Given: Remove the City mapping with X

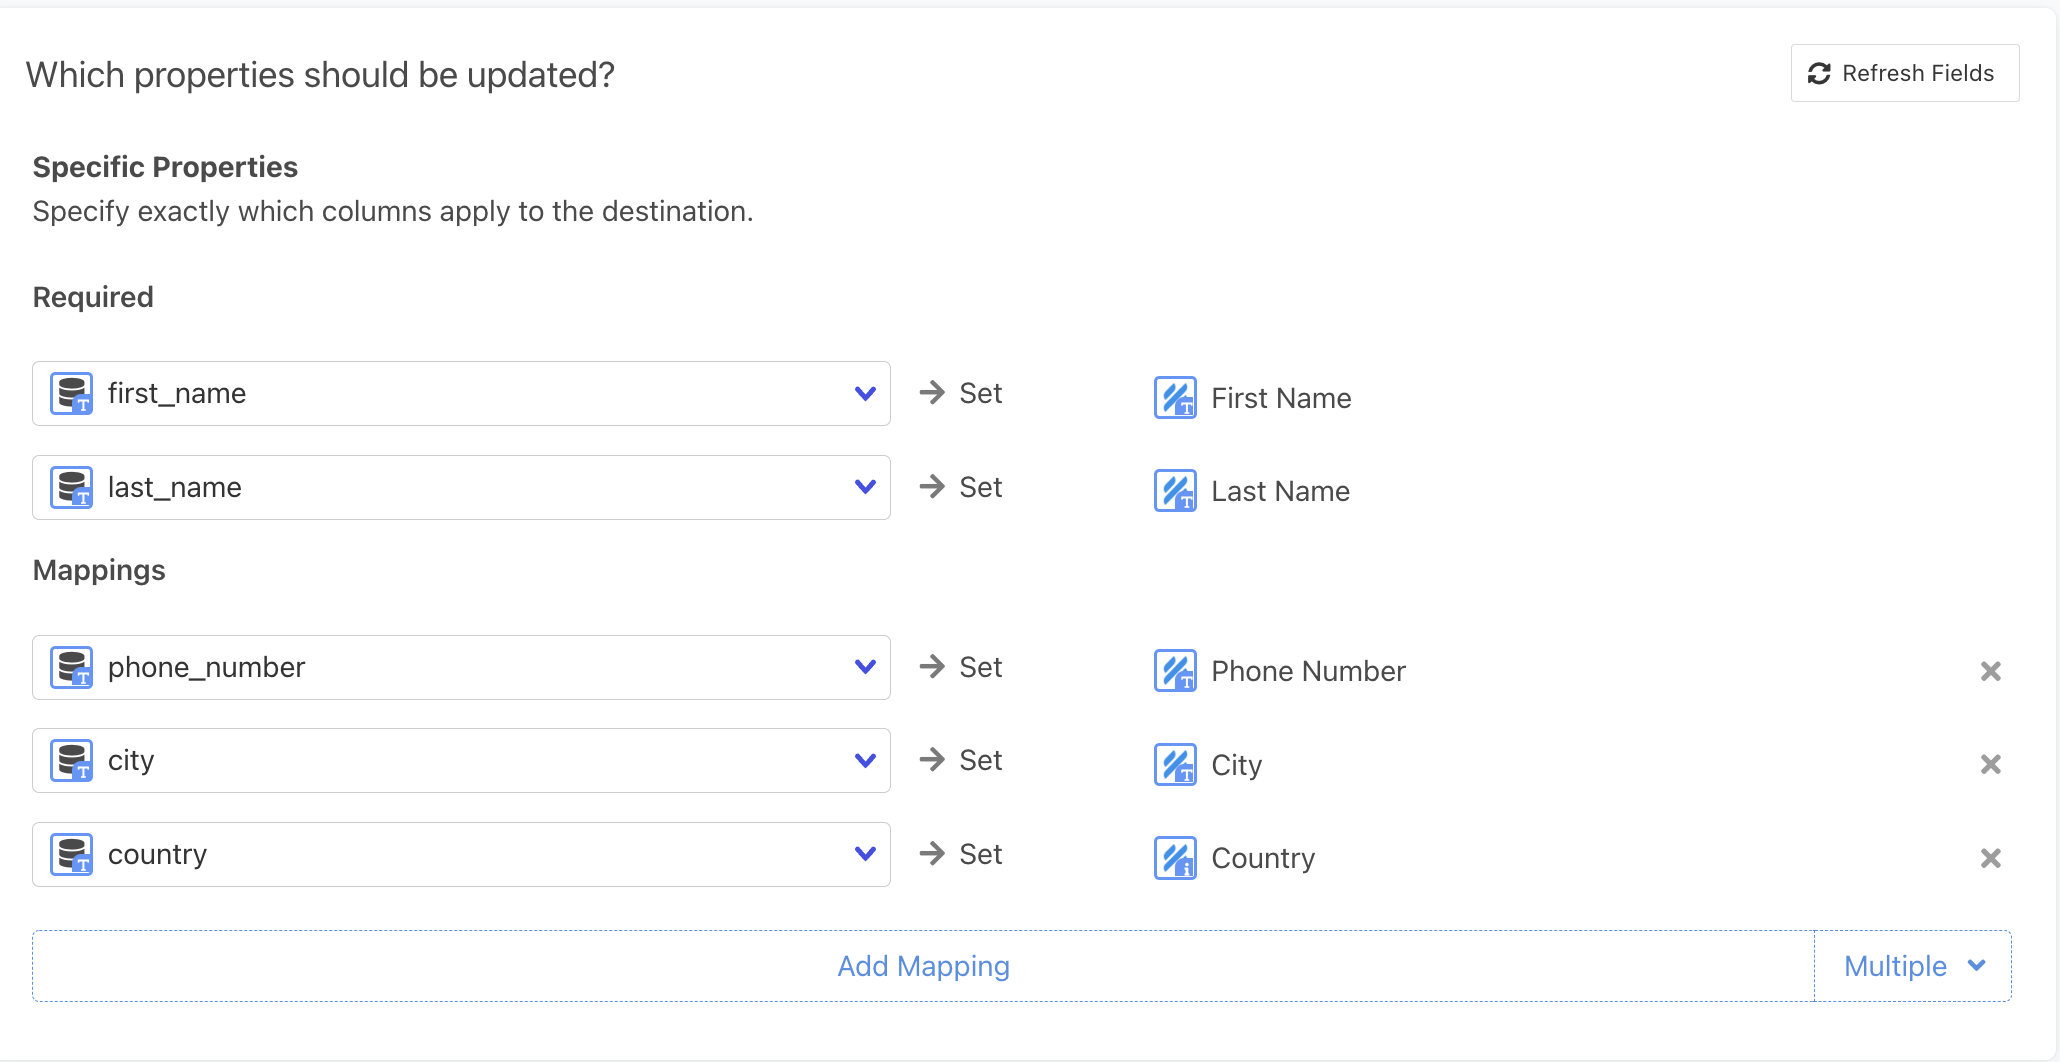Looking at the screenshot, I should pos(1990,765).
